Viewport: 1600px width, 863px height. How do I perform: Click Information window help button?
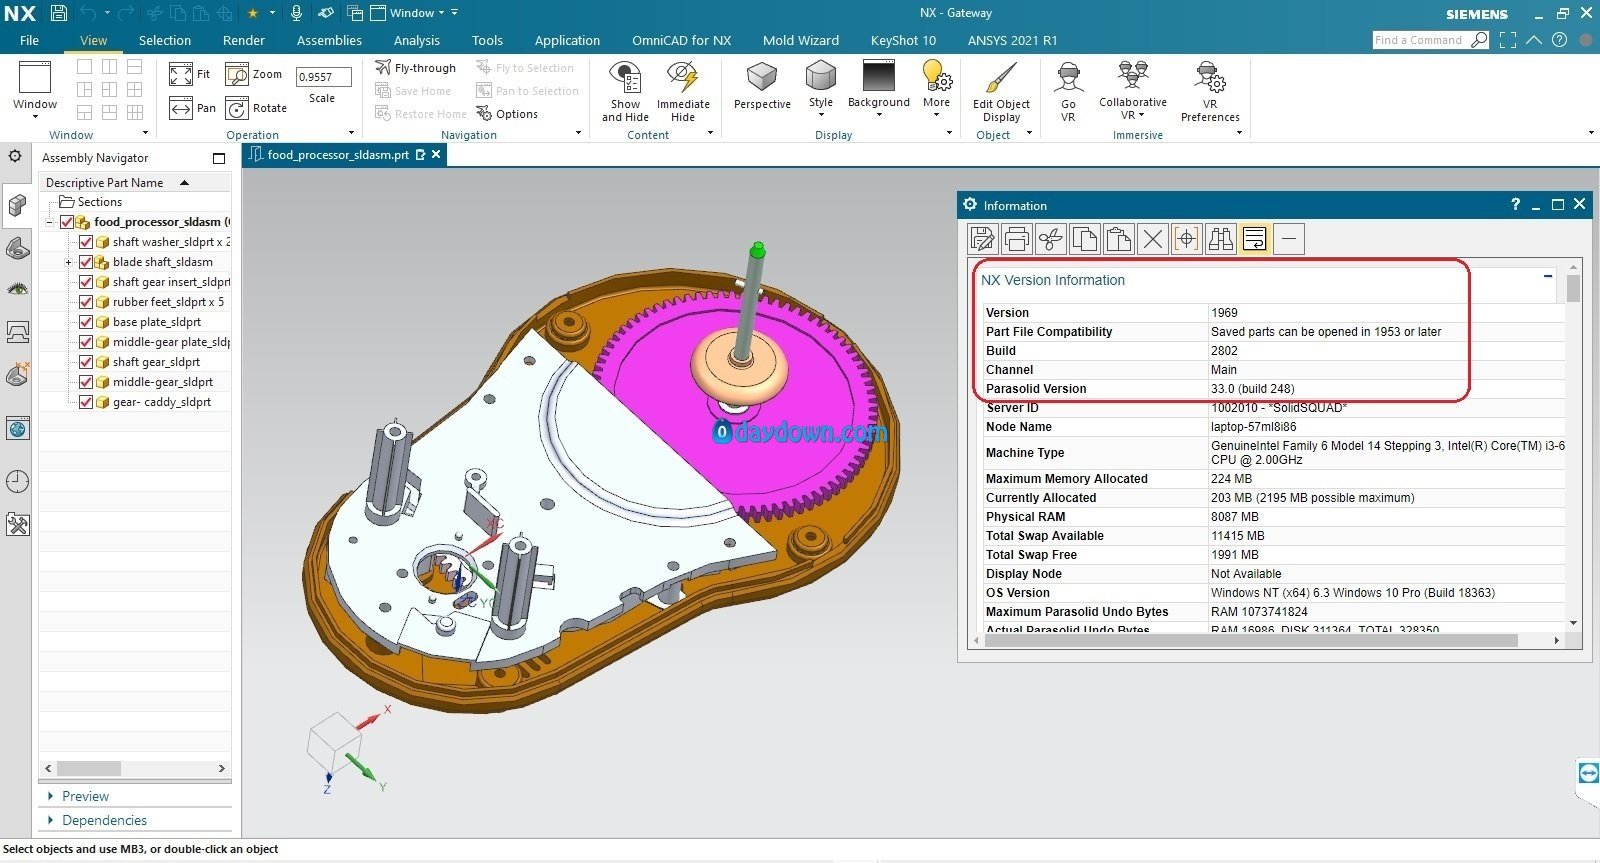tap(1515, 204)
